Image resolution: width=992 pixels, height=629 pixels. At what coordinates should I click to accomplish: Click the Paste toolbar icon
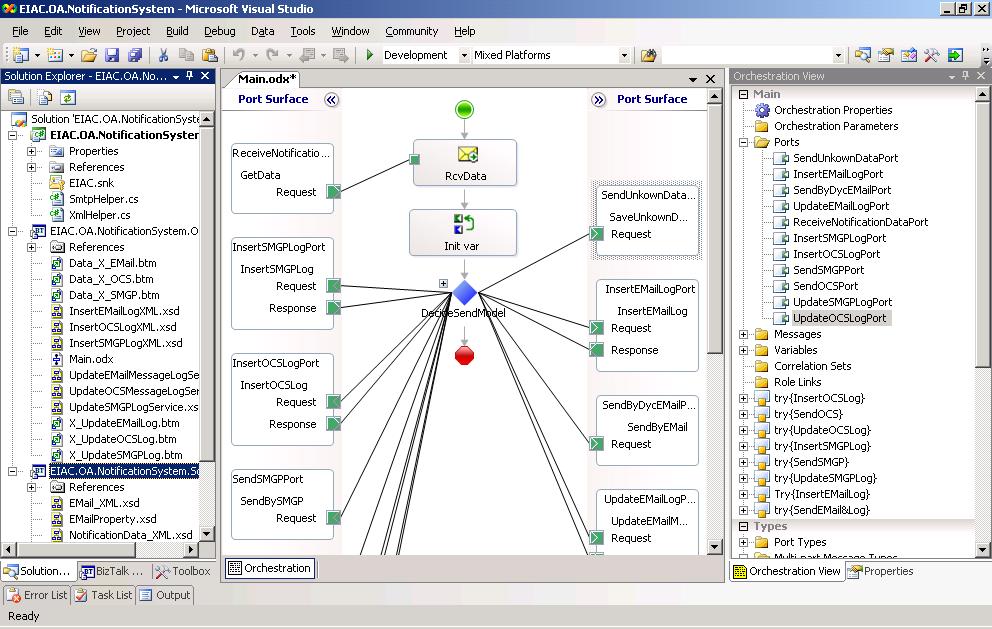click(209, 55)
